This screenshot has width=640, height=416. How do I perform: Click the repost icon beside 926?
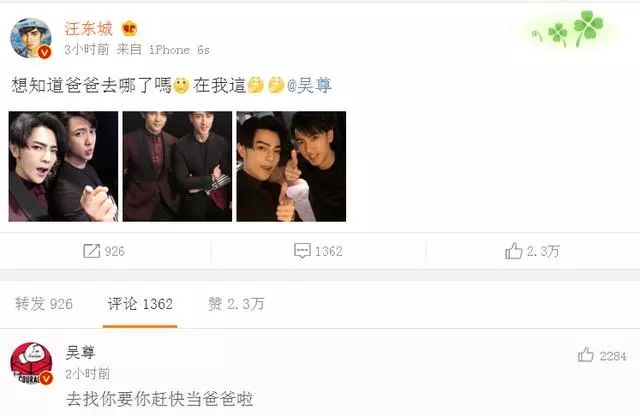tap(91, 251)
